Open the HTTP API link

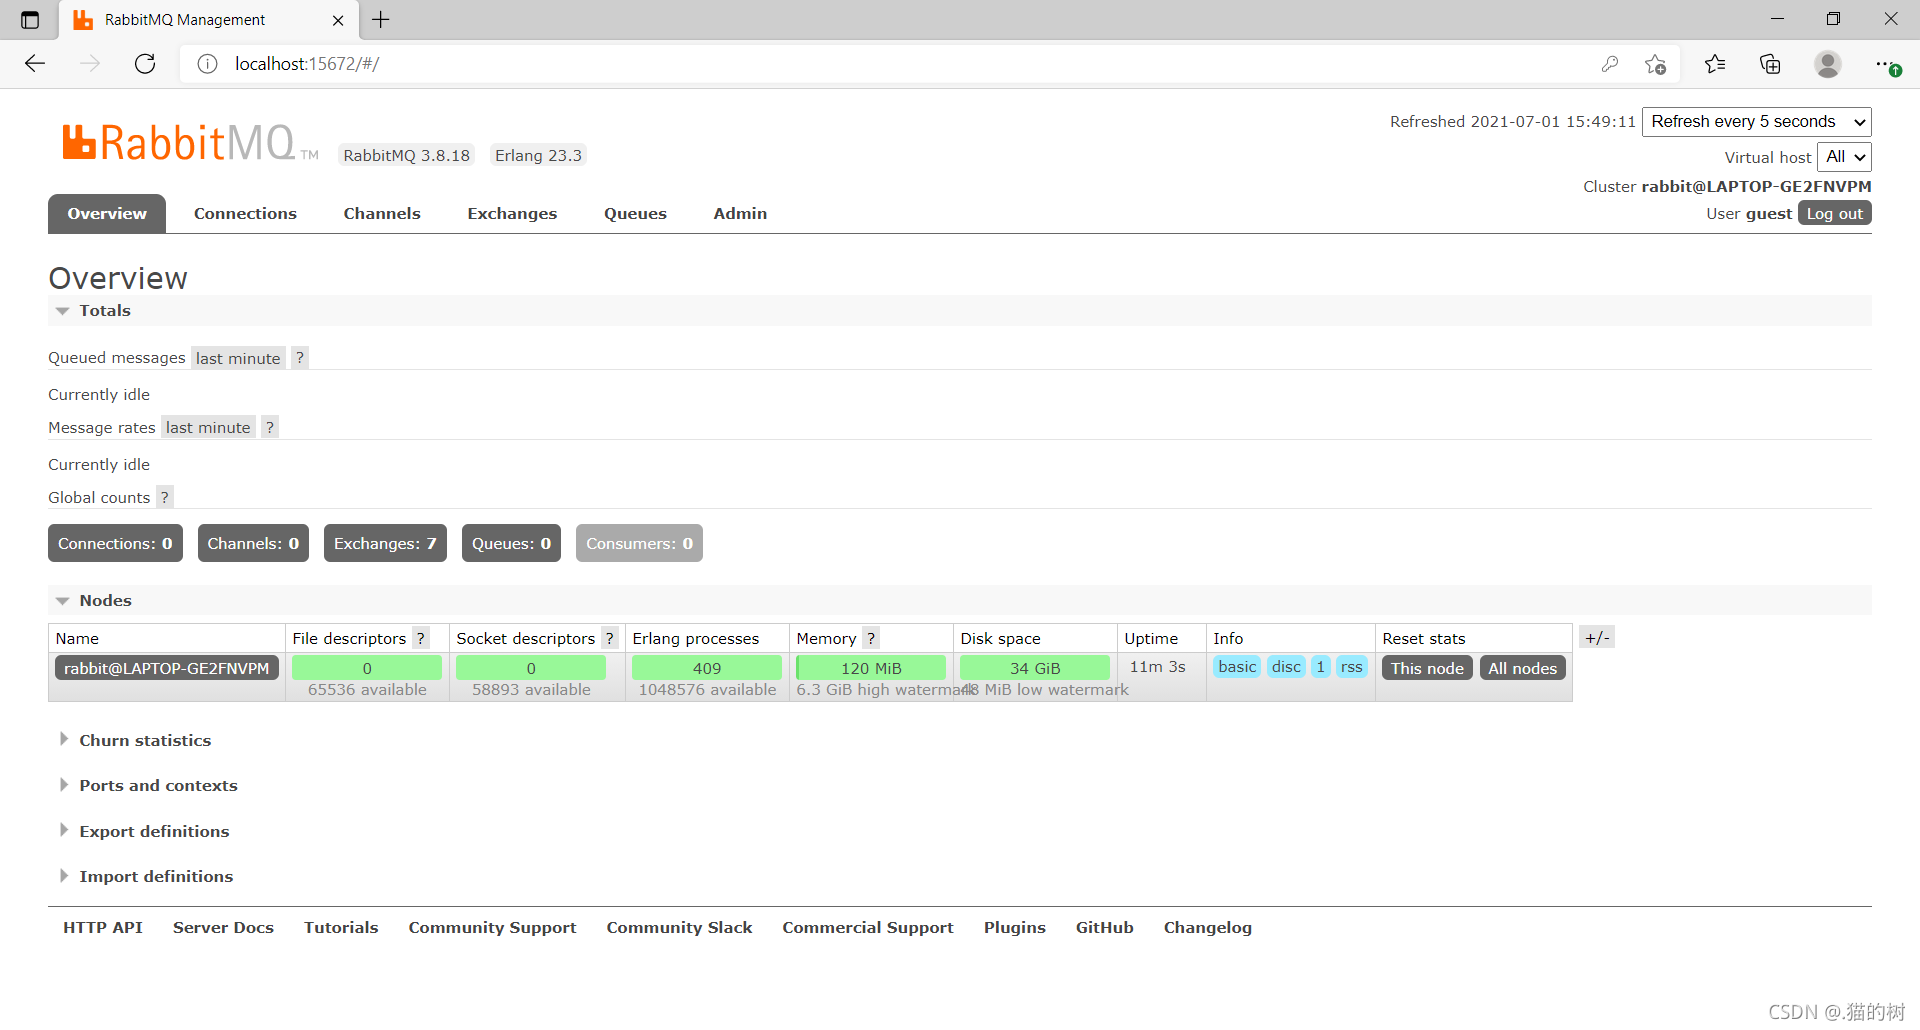click(x=103, y=928)
